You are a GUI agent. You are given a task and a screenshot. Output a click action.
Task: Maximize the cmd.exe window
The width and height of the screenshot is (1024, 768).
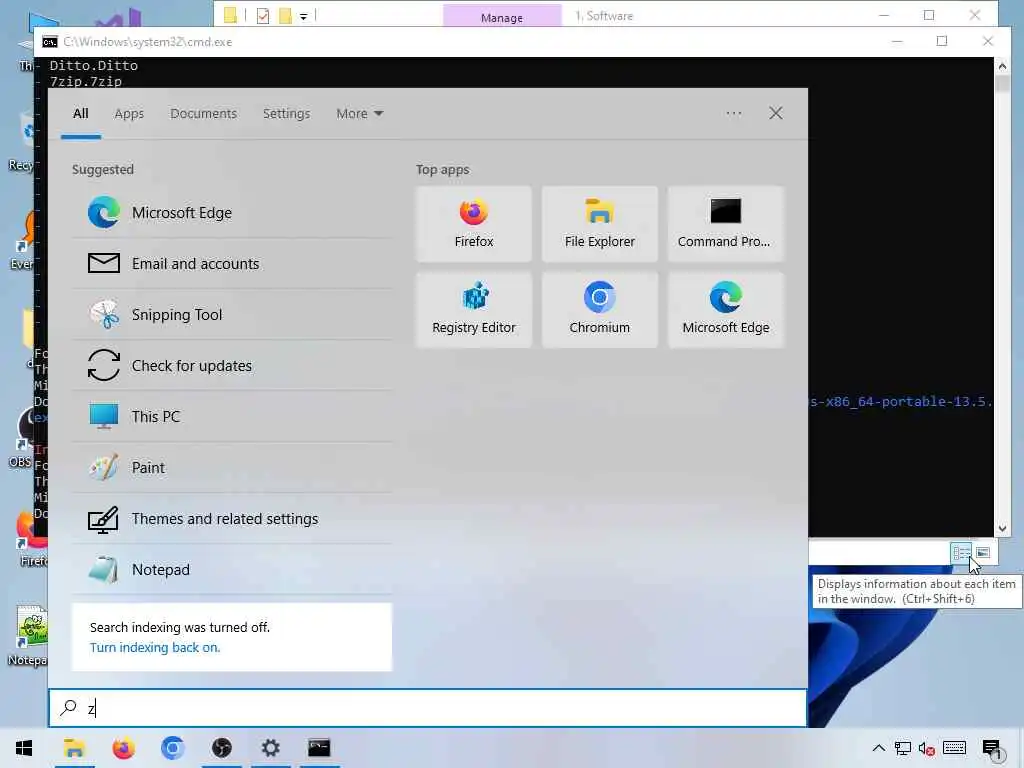pyautogui.click(x=941, y=41)
